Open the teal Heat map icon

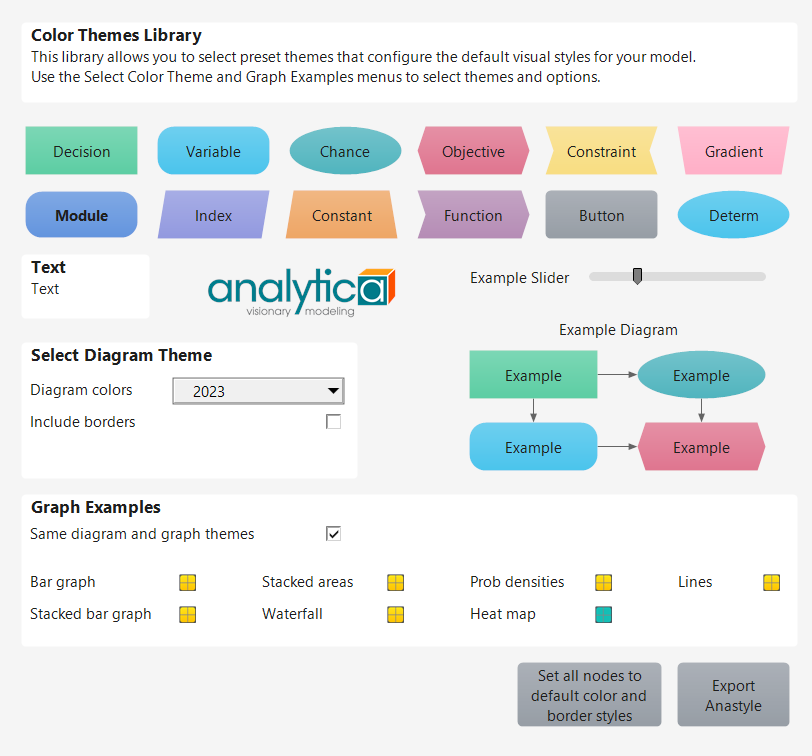[604, 615]
